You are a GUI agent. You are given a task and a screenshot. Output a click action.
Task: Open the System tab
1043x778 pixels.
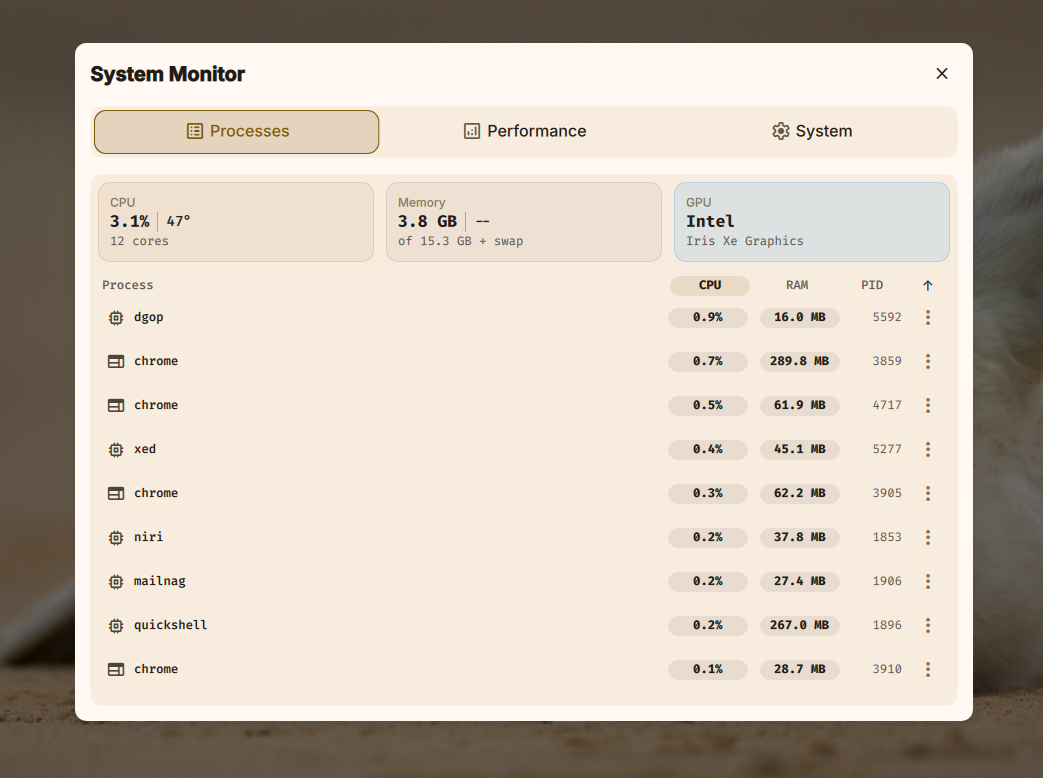(812, 131)
